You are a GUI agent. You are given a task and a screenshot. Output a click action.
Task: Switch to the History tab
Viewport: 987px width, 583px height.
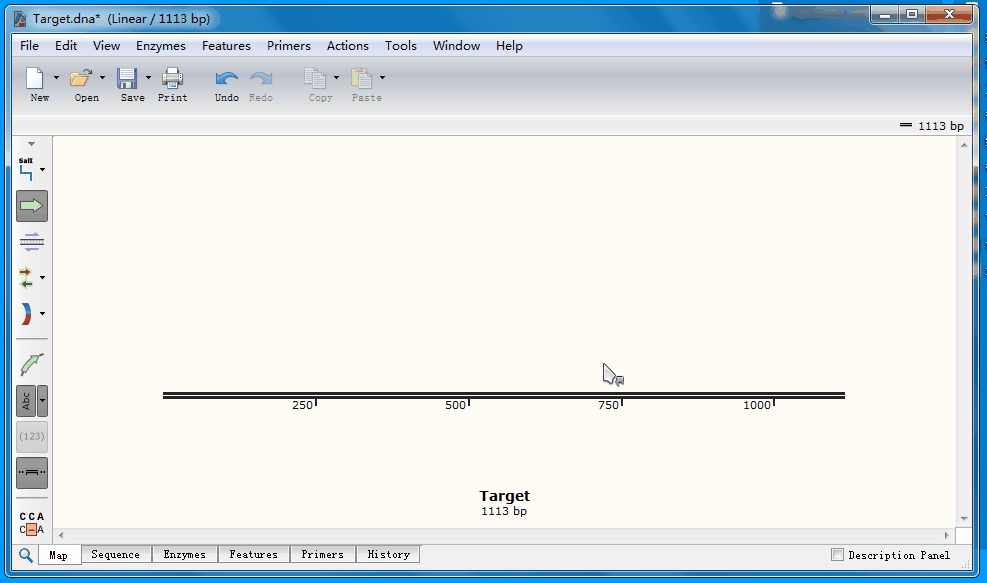[x=388, y=554]
